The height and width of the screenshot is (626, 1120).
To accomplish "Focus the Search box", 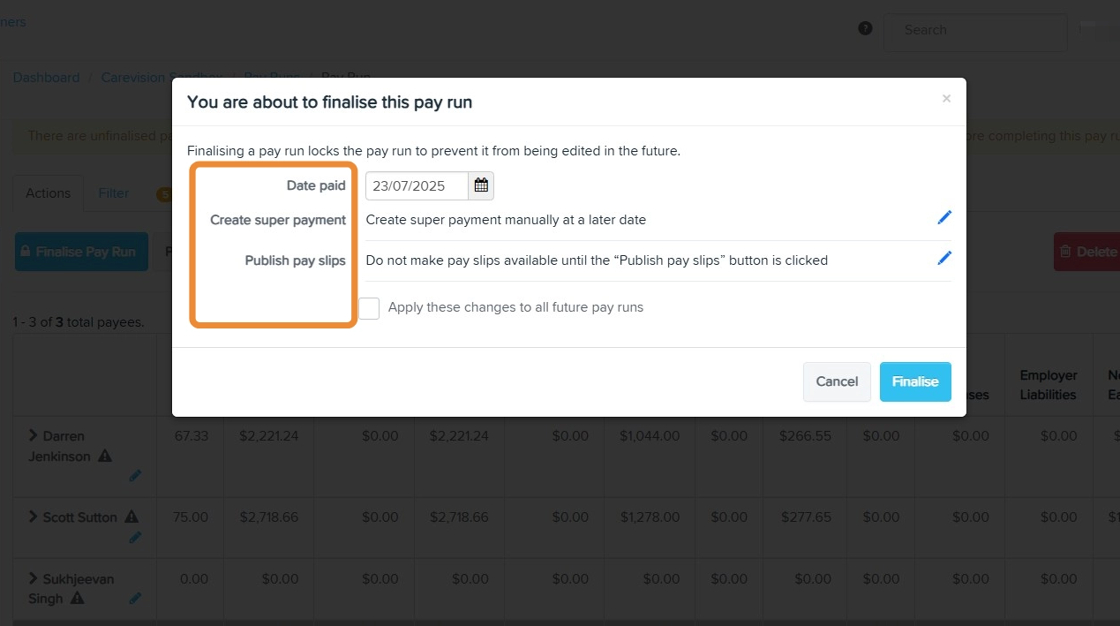I will 975,30.
